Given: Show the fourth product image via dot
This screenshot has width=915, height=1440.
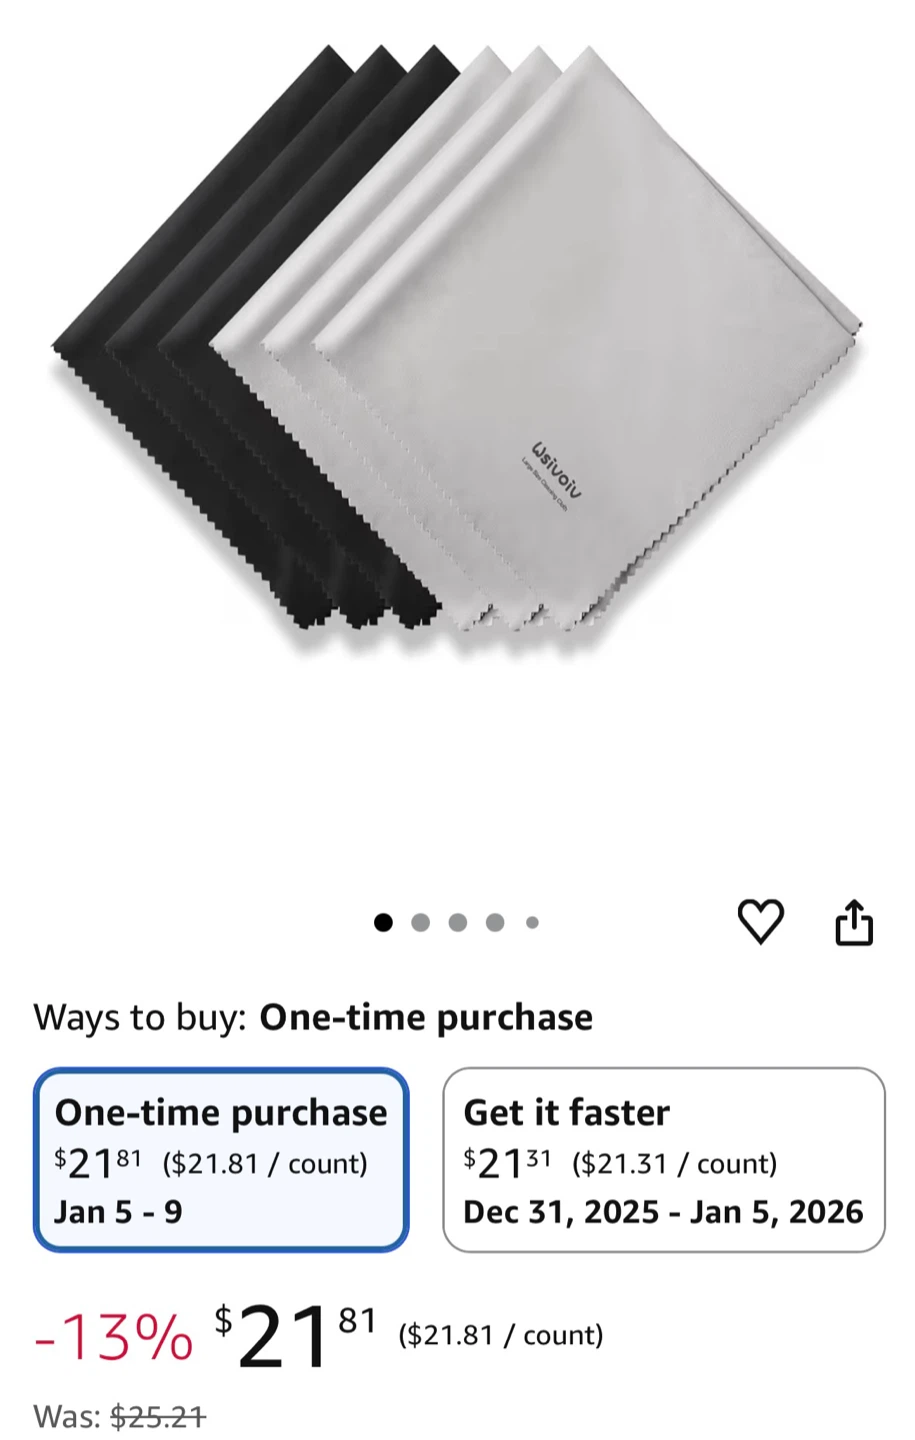Looking at the screenshot, I should pos(495,922).
